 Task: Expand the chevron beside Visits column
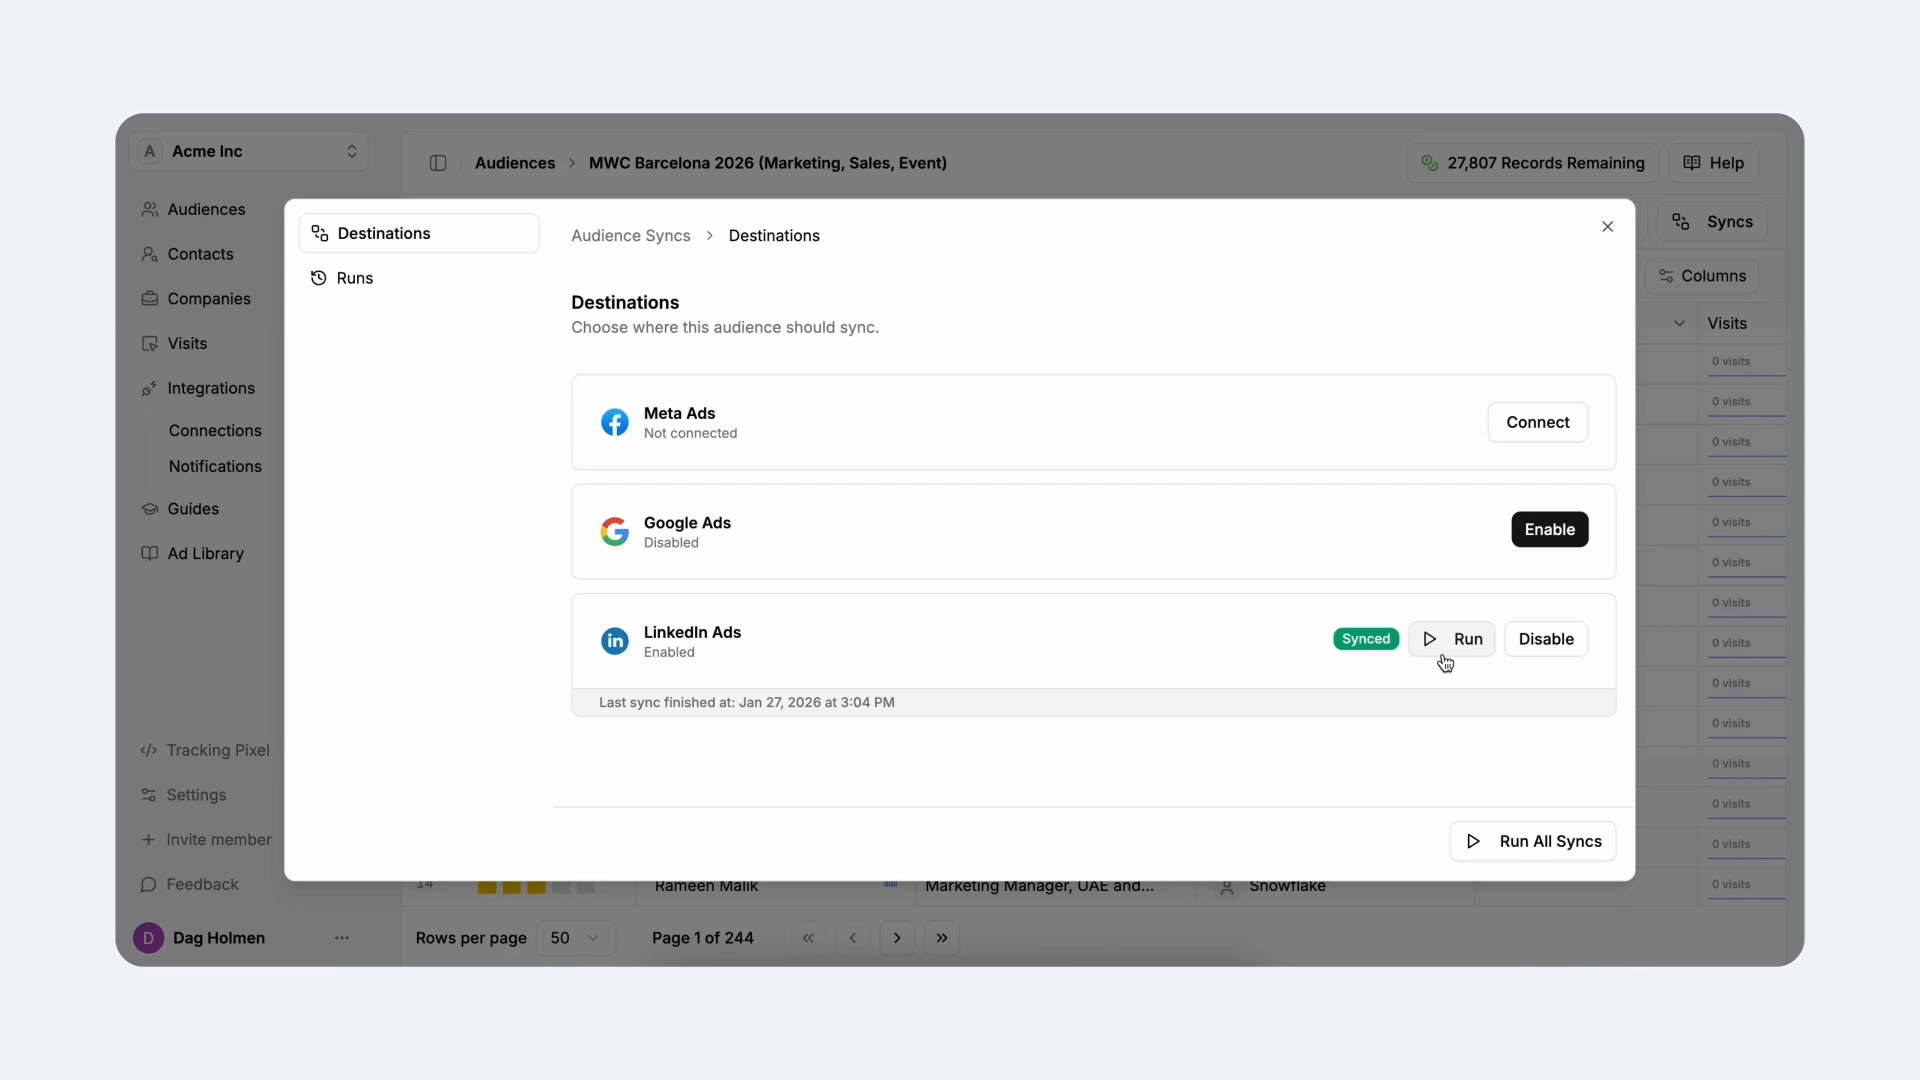pos(1679,323)
